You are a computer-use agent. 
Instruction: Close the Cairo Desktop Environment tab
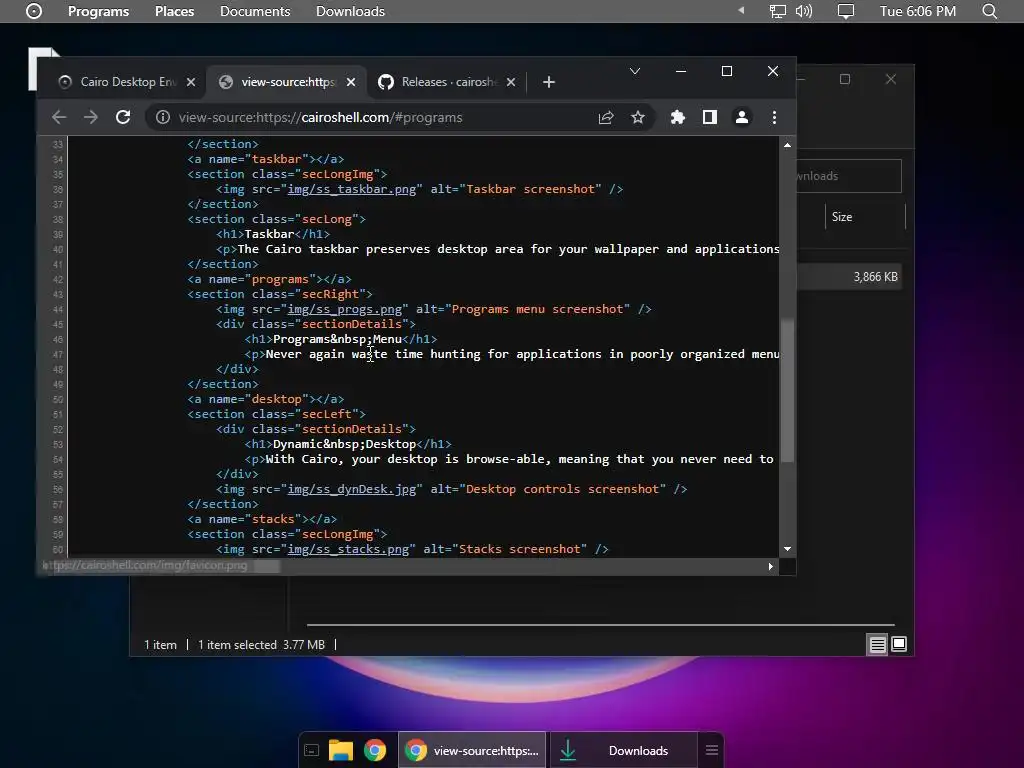click(x=191, y=82)
